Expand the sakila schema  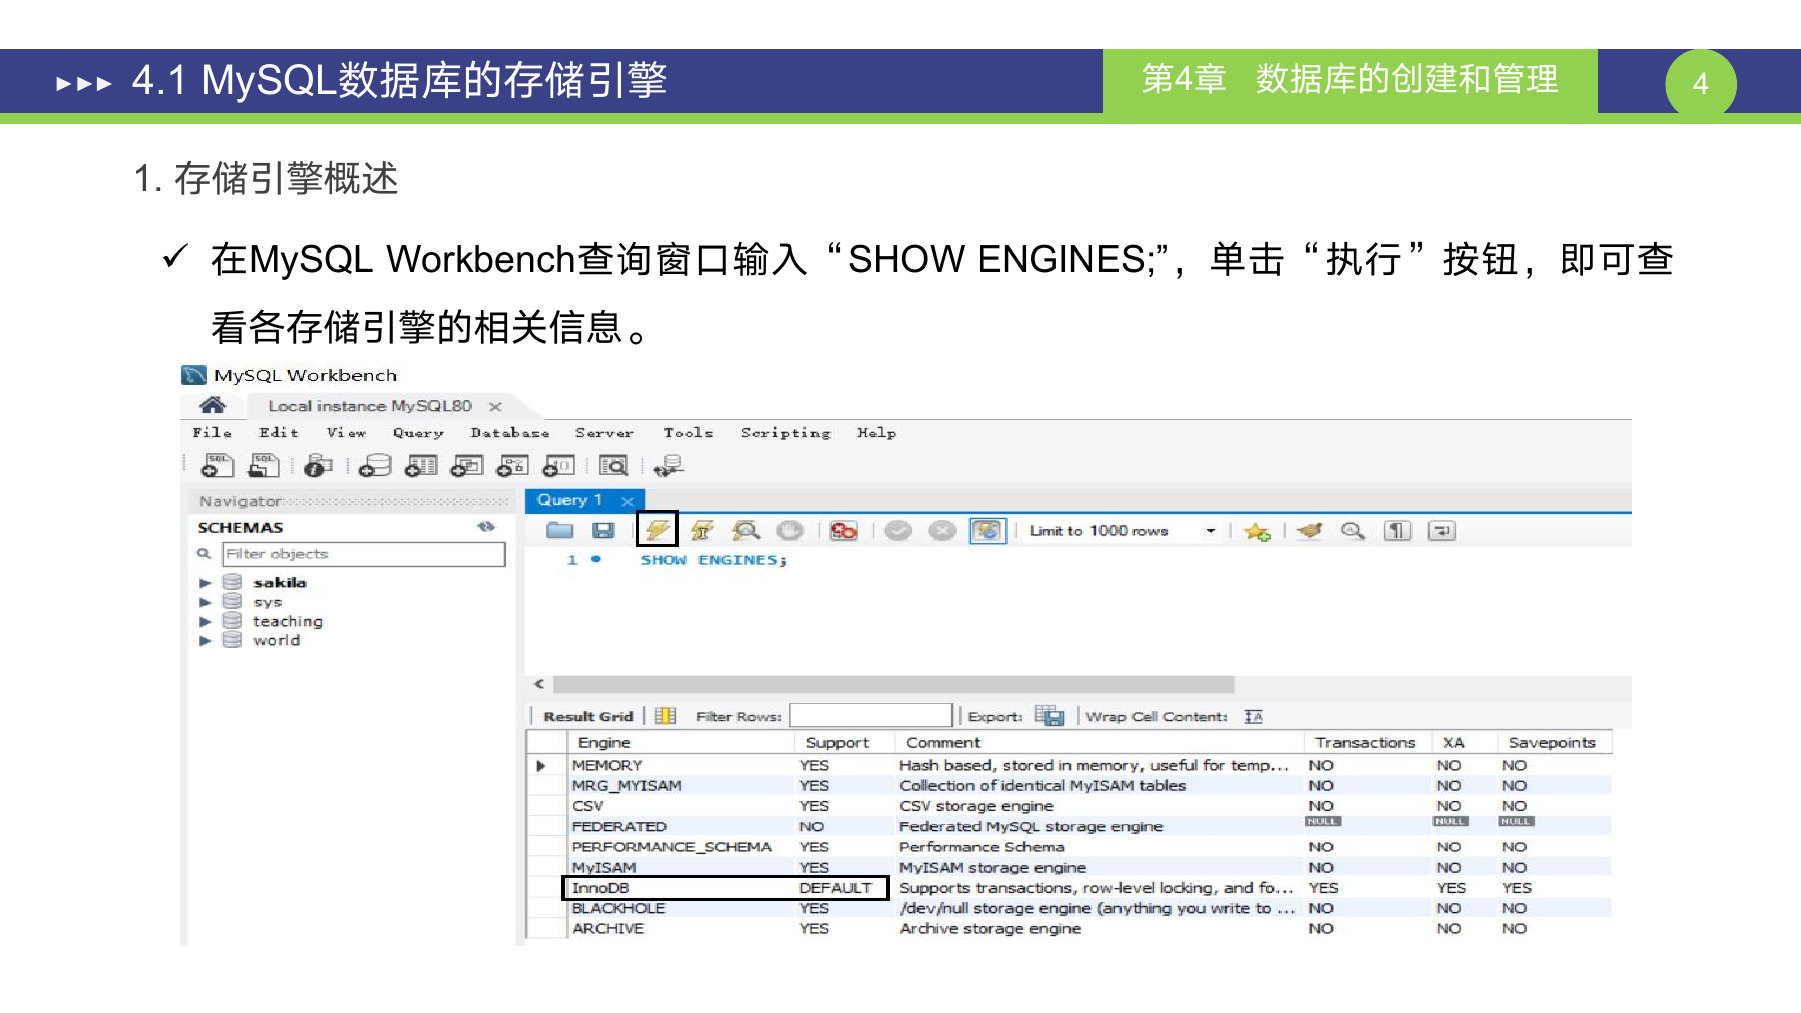(205, 582)
